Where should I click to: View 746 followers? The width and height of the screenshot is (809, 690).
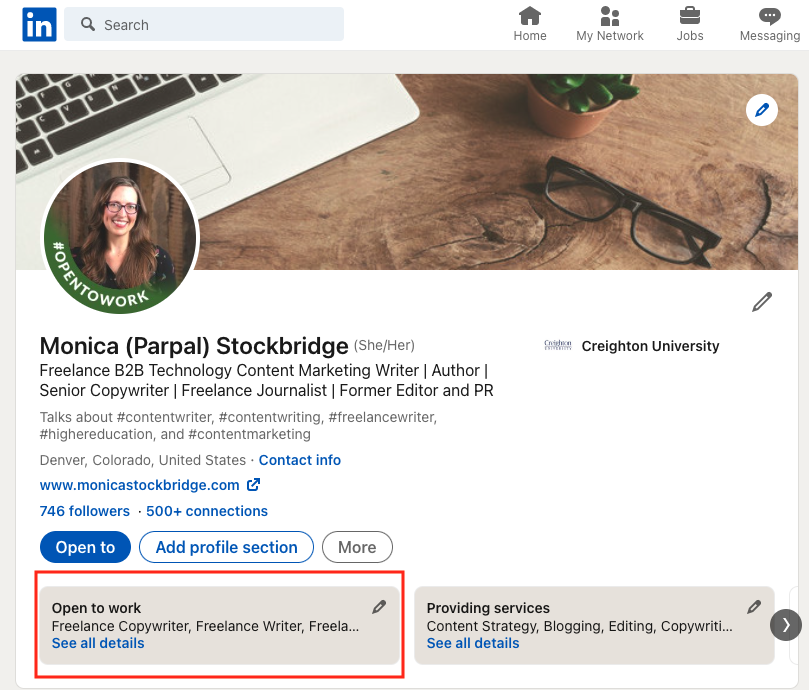[x=85, y=511]
